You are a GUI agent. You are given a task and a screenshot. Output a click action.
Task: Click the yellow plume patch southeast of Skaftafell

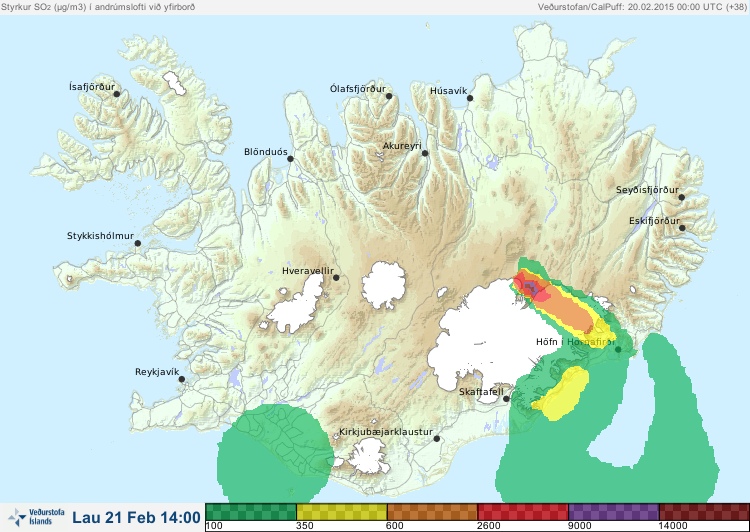(563, 394)
